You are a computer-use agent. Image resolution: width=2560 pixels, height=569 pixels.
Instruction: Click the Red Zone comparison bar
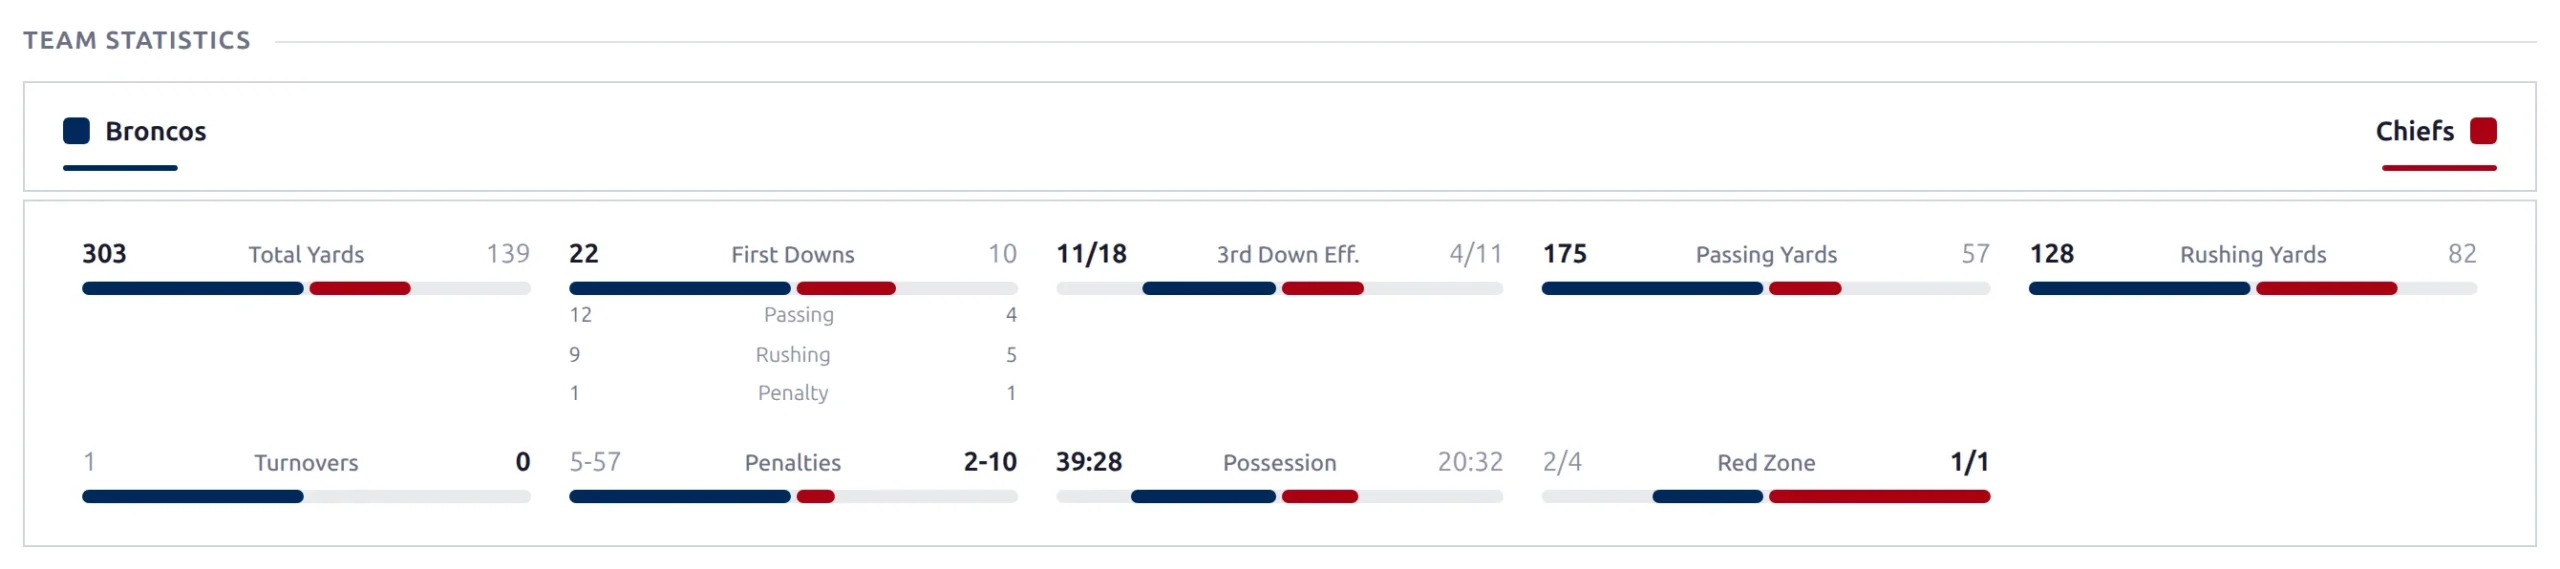[1765, 496]
